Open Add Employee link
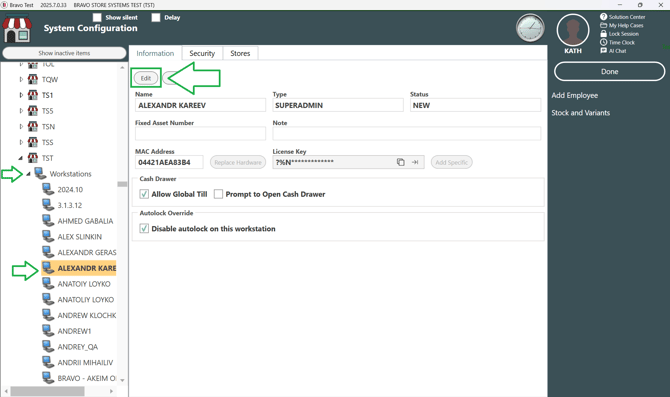This screenshot has height=397, width=670. (574, 95)
